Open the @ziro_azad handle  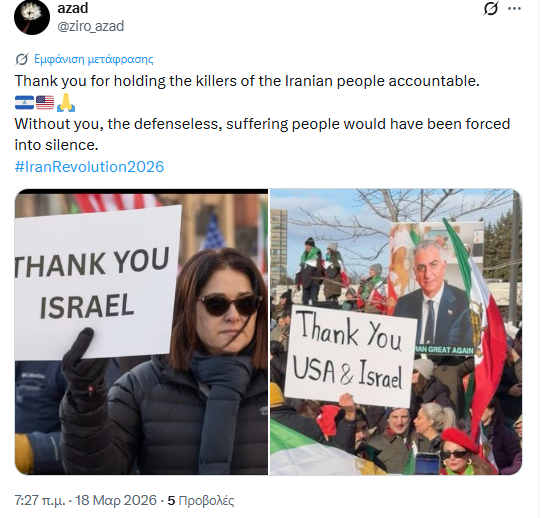click(91, 26)
